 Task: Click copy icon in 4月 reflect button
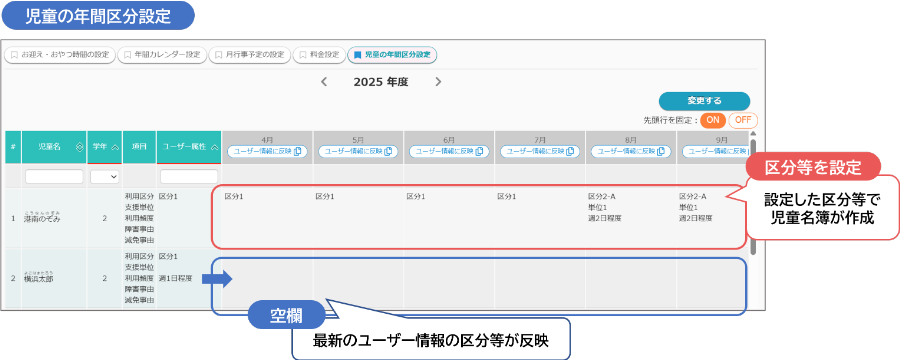[x=297, y=152]
